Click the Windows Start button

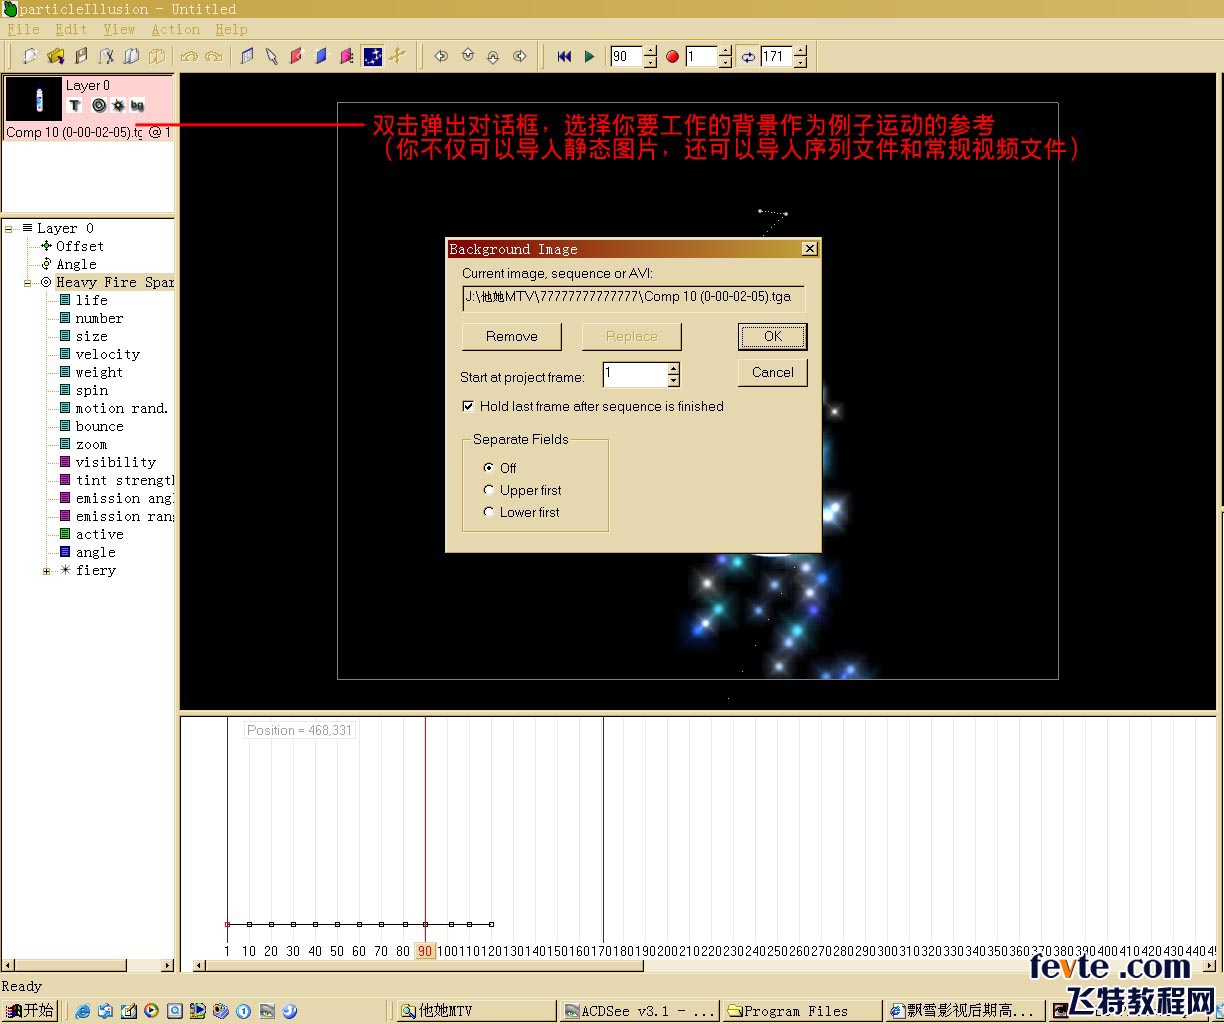(x=30, y=1011)
